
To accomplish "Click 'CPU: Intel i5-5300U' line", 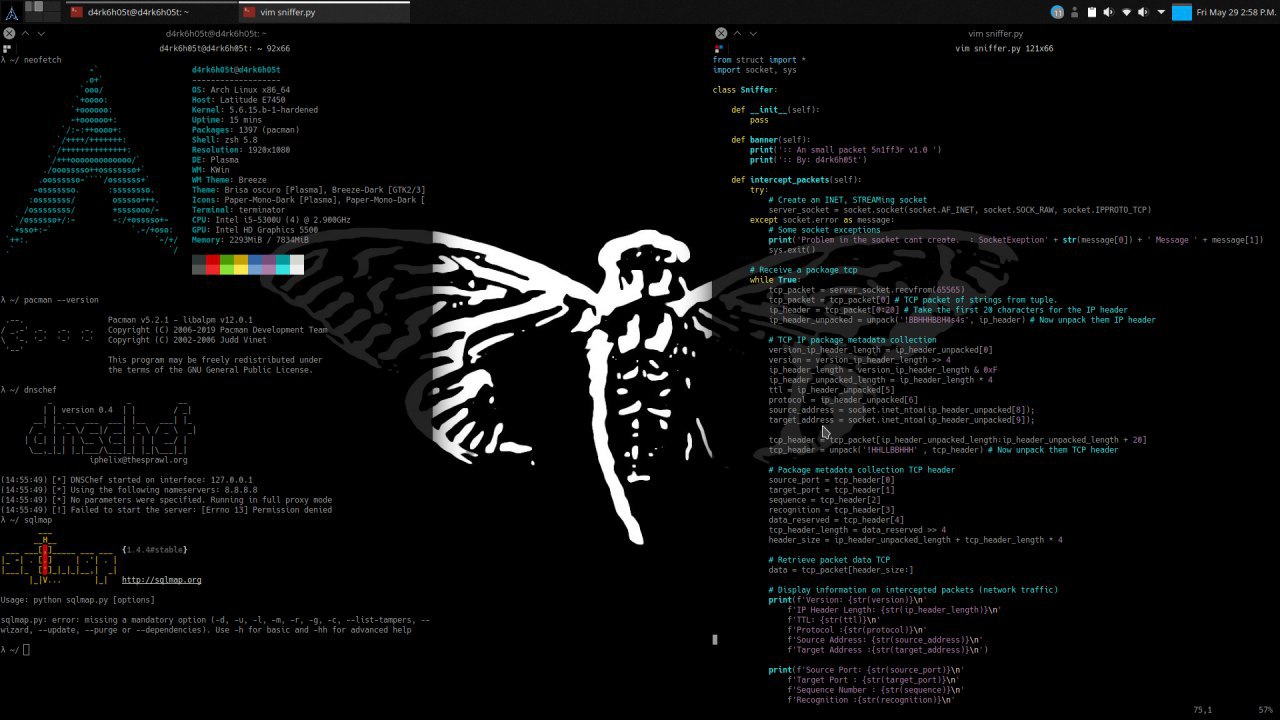I will 271,220.
